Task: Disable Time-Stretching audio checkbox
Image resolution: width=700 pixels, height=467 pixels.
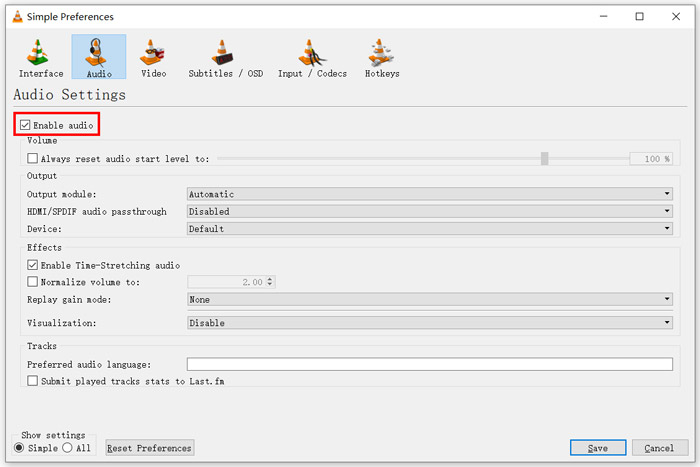Action: point(32,265)
